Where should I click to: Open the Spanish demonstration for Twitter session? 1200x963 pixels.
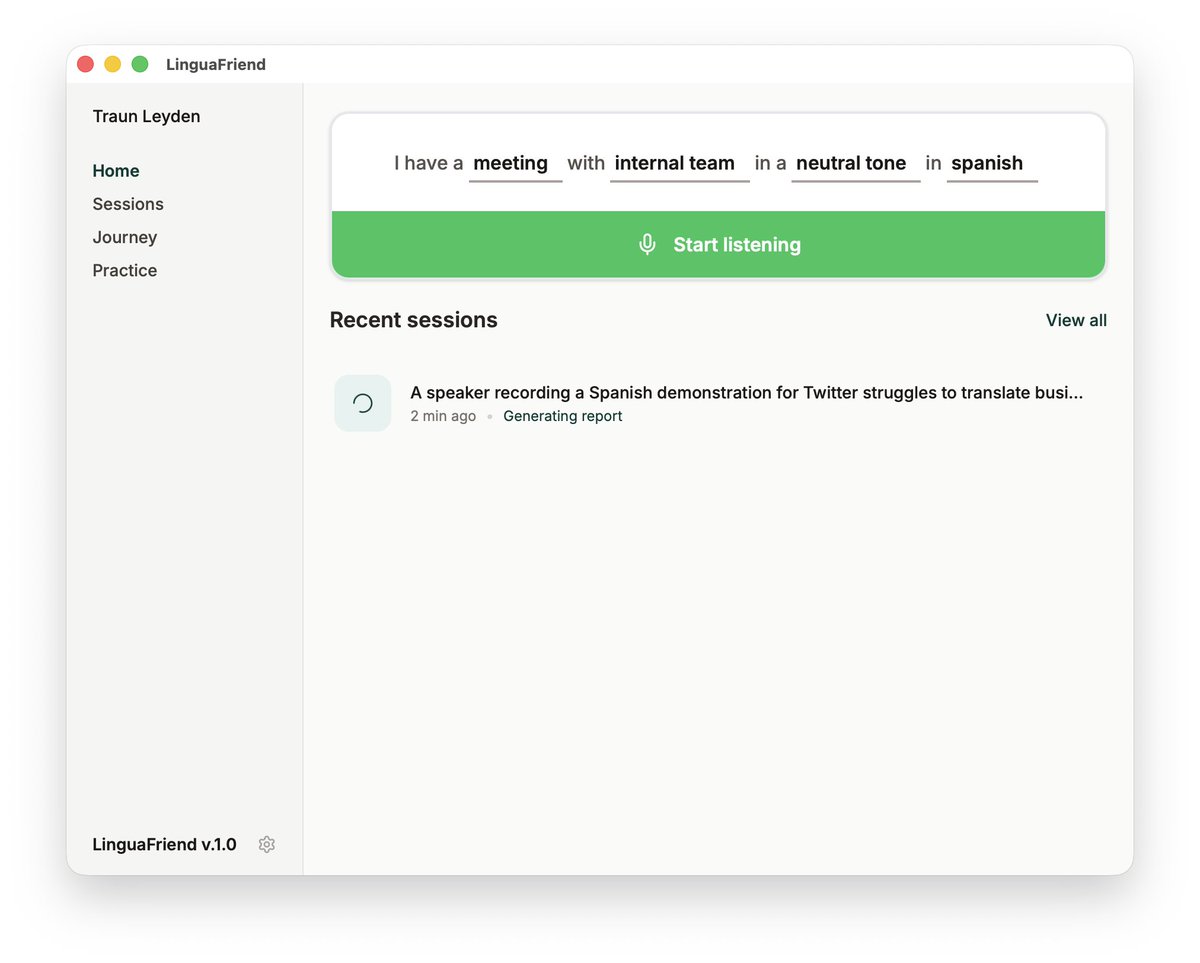coord(718,403)
